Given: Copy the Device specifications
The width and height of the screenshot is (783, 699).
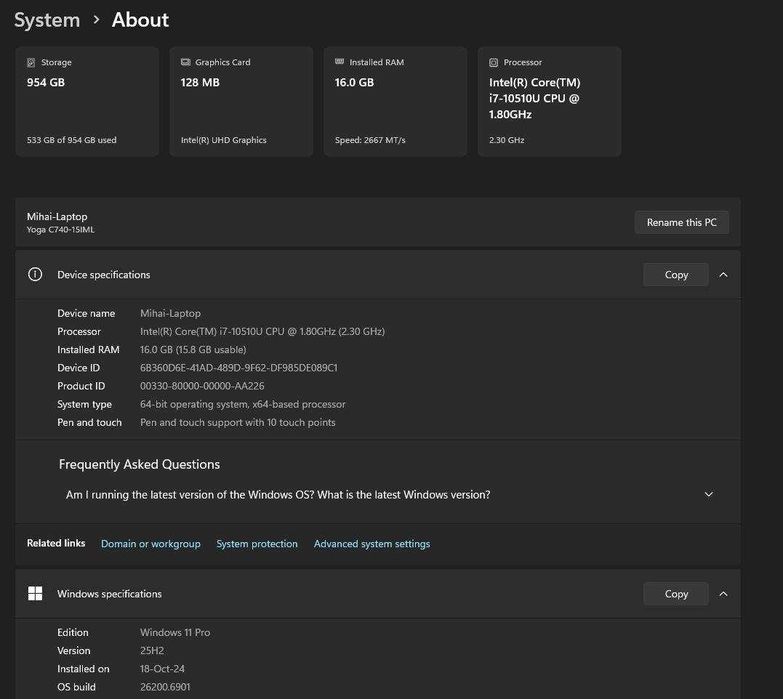Looking at the screenshot, I should pos(676,274).
